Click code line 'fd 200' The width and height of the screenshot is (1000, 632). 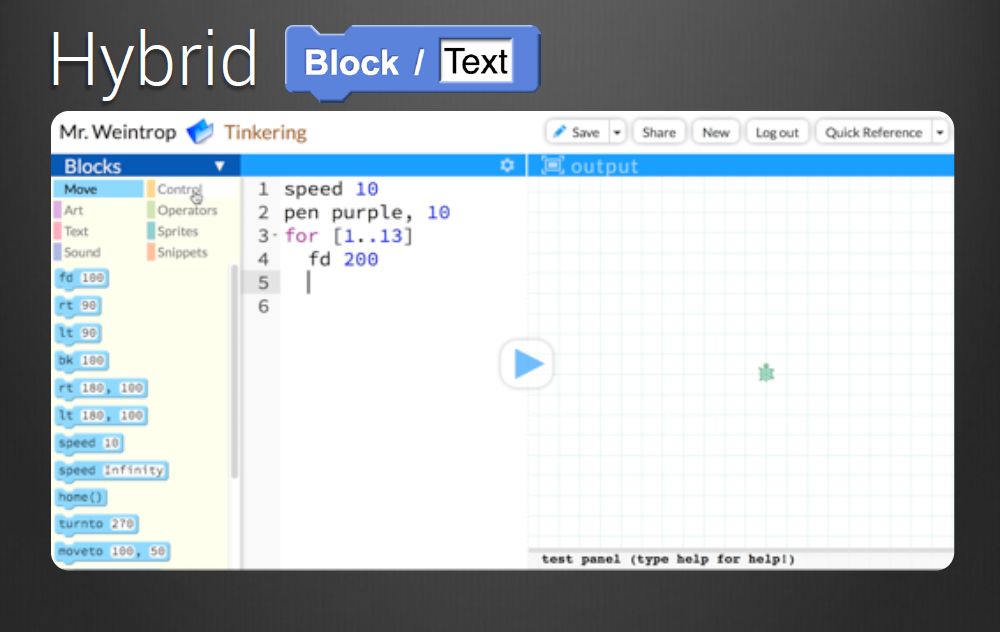pyautogui.click(x=343, y=260)
